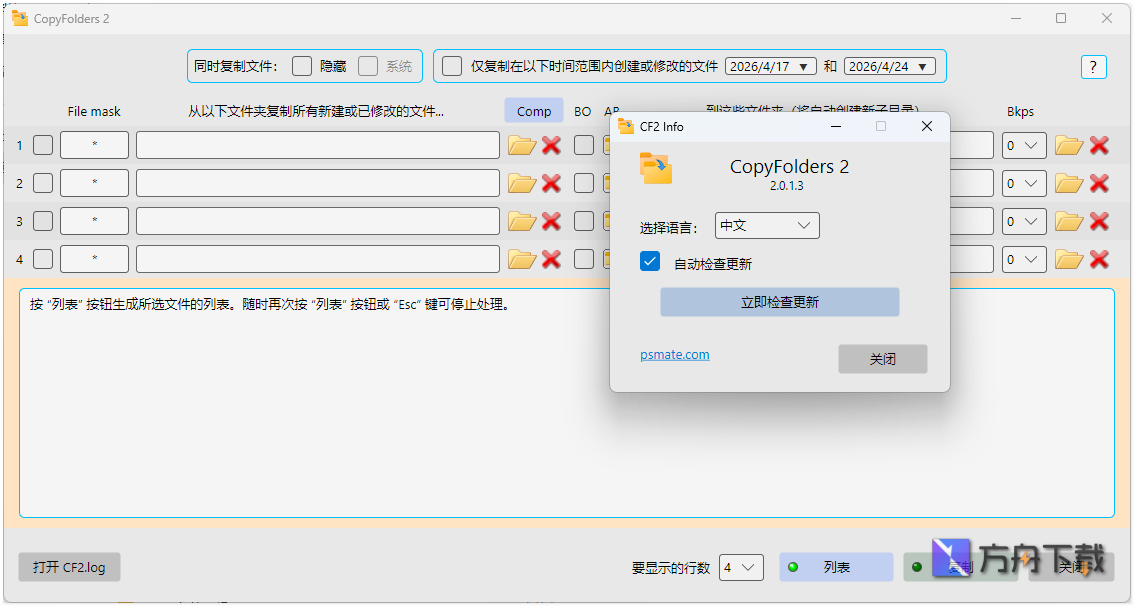Disable 自动检查更新 in CF2 Info
The width and height of the screenshot is (1135, 607).
(x=650, y=260)
